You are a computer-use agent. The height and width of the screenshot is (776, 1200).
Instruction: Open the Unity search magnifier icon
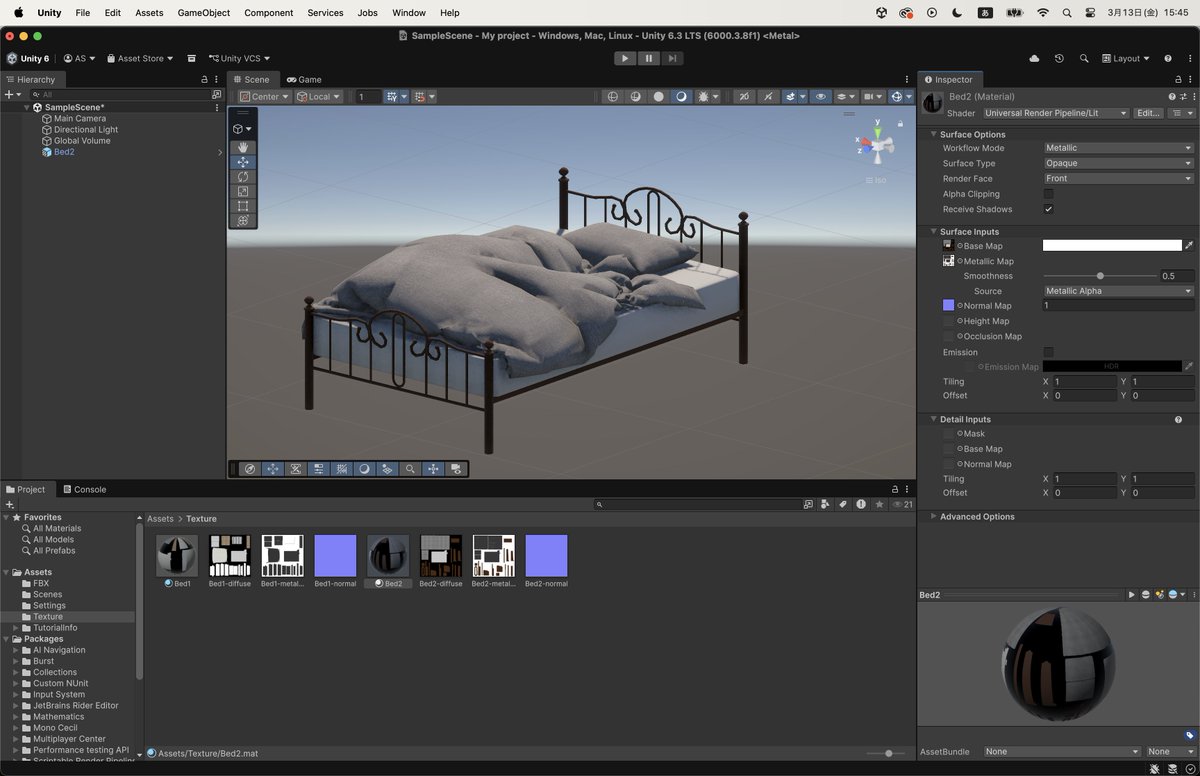click(x=1084, y=59)
